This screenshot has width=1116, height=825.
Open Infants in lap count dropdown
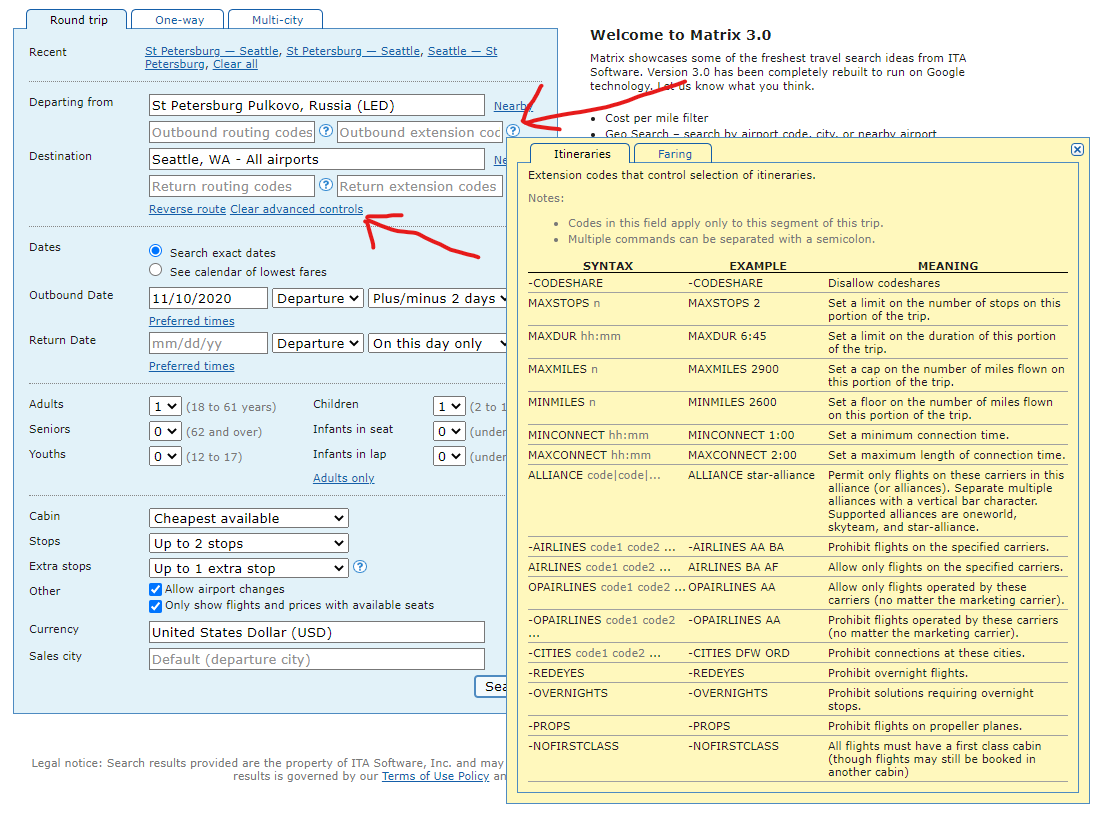coord(449,456)
